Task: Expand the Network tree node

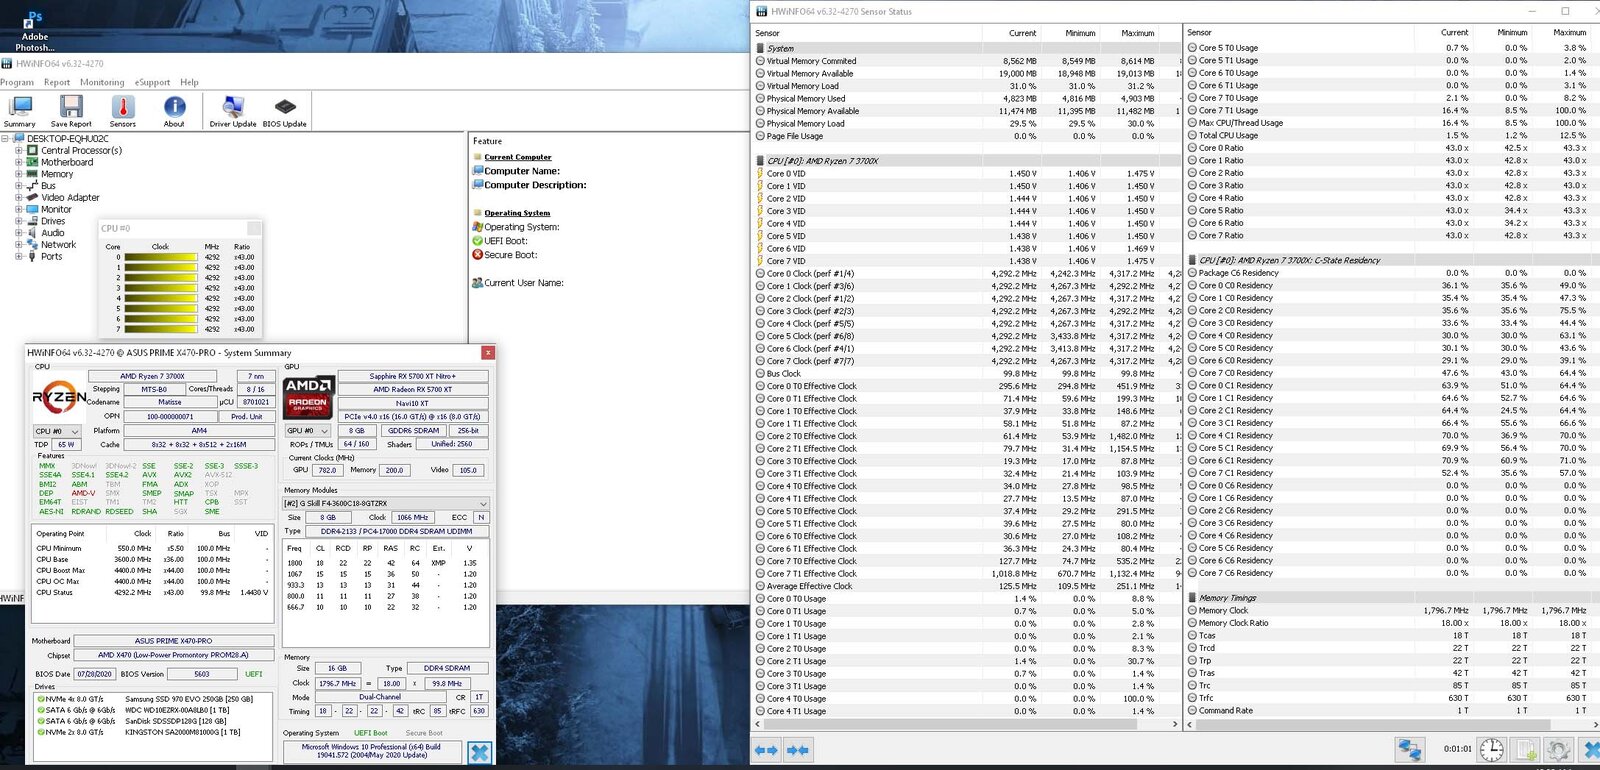Action: pyautogui.click(x=19, y=245)
